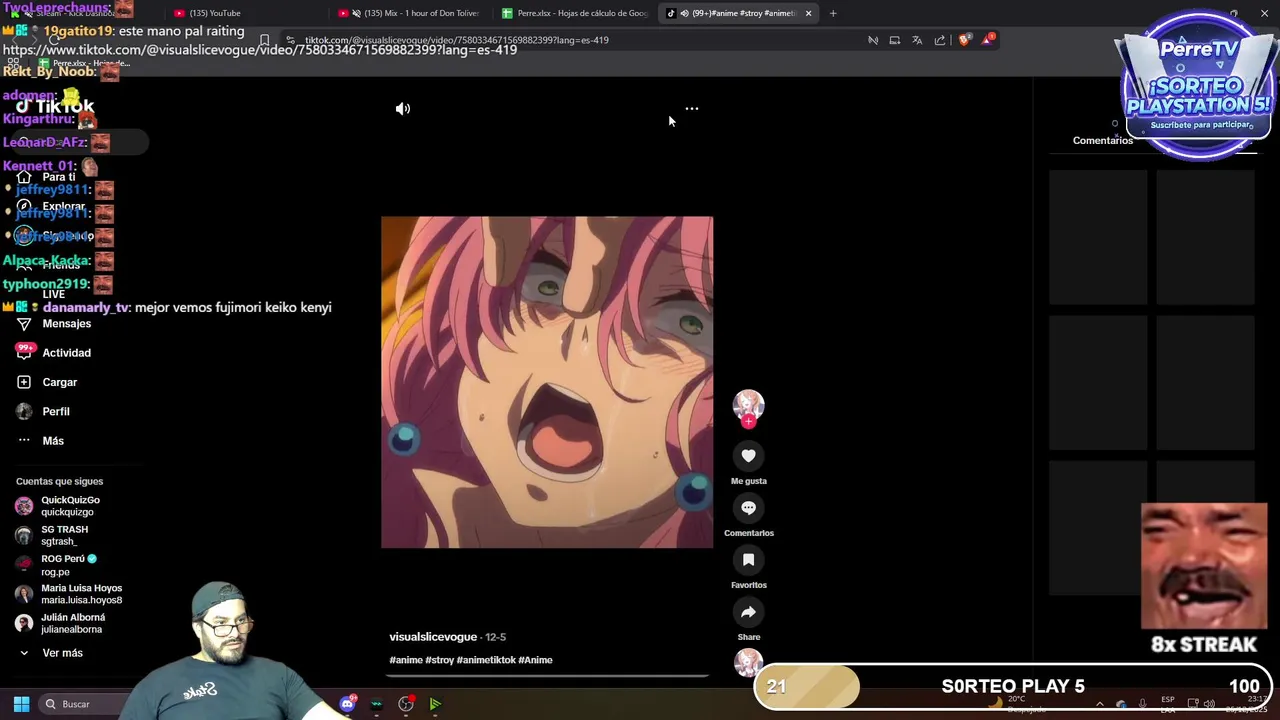Image resolution: width=1280 pixels, height=720 pixels.
Task: Click the picture-in-picture icon in the address bar
Action: tap(894, 40)
